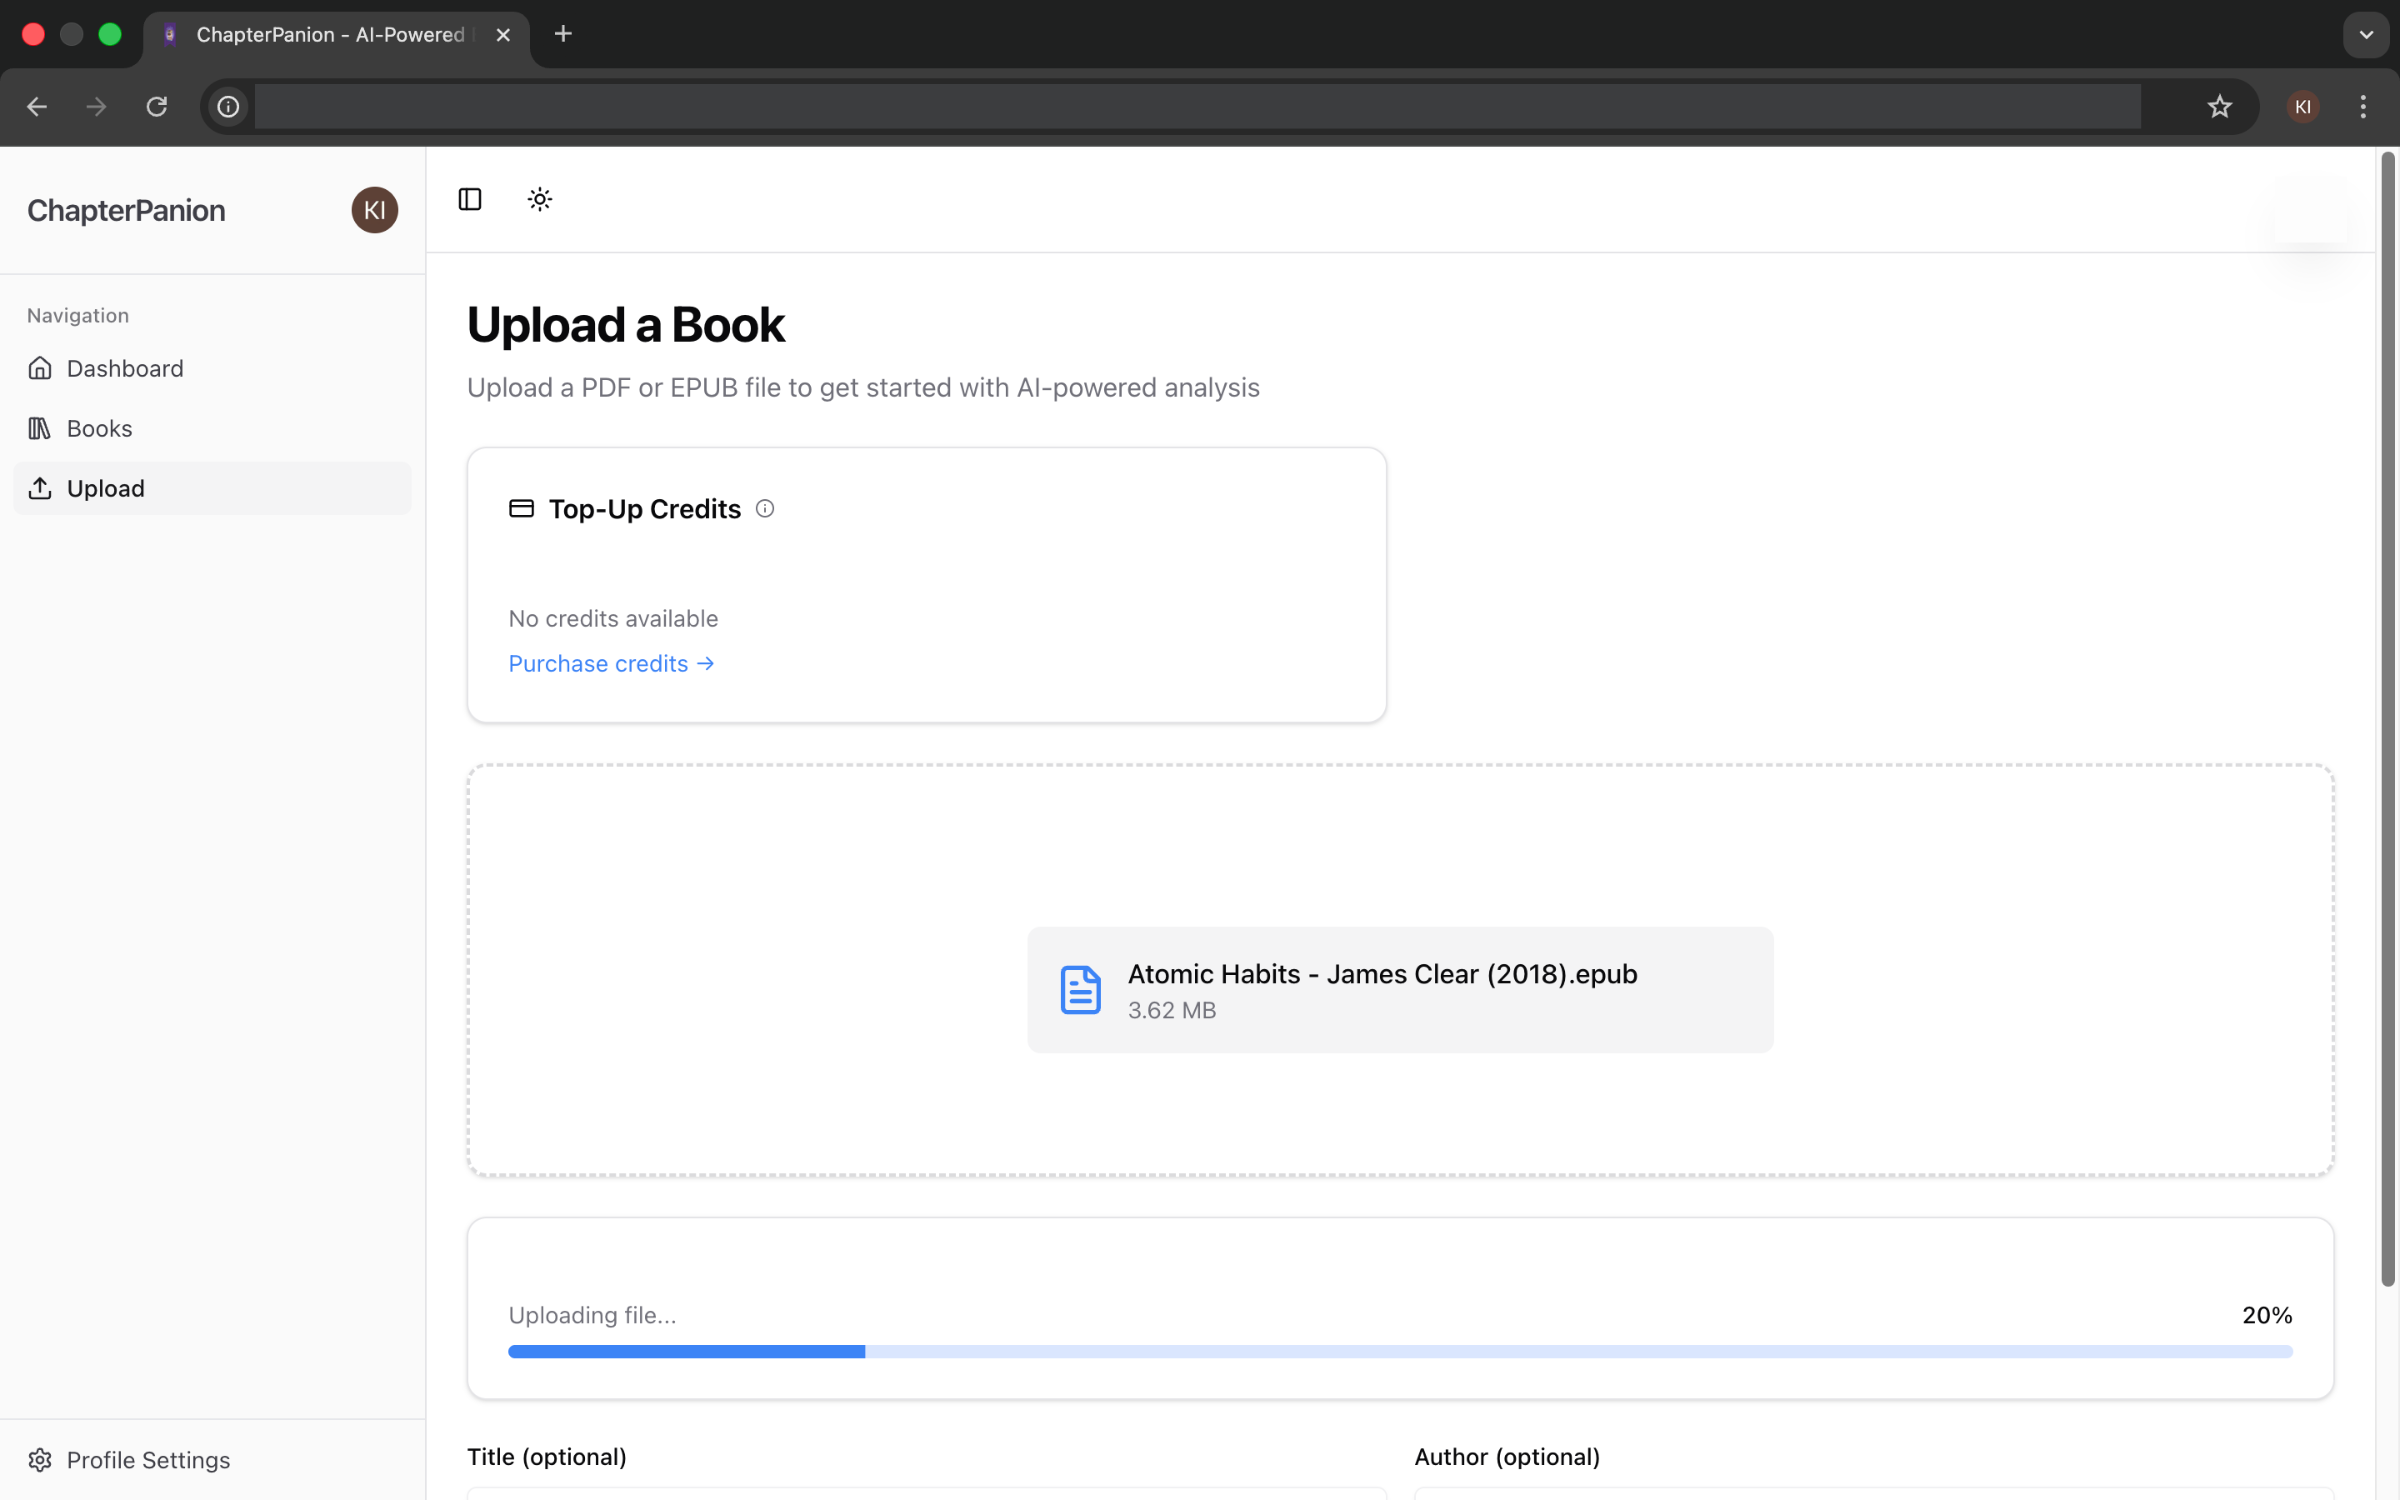The height and width of the screenshot is (1500, 2400).
Task: Click the KI avatar beside ChapterPanion
Action: point(374,210)
